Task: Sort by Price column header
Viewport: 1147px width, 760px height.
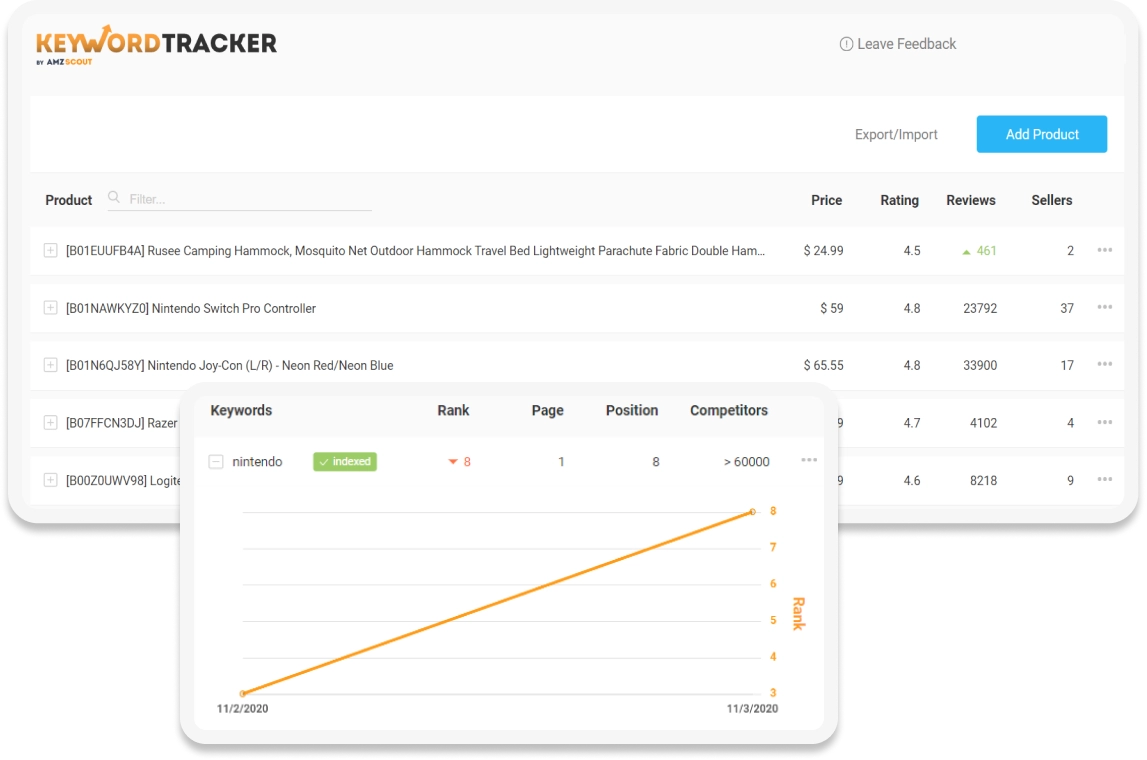Action: 827,200
